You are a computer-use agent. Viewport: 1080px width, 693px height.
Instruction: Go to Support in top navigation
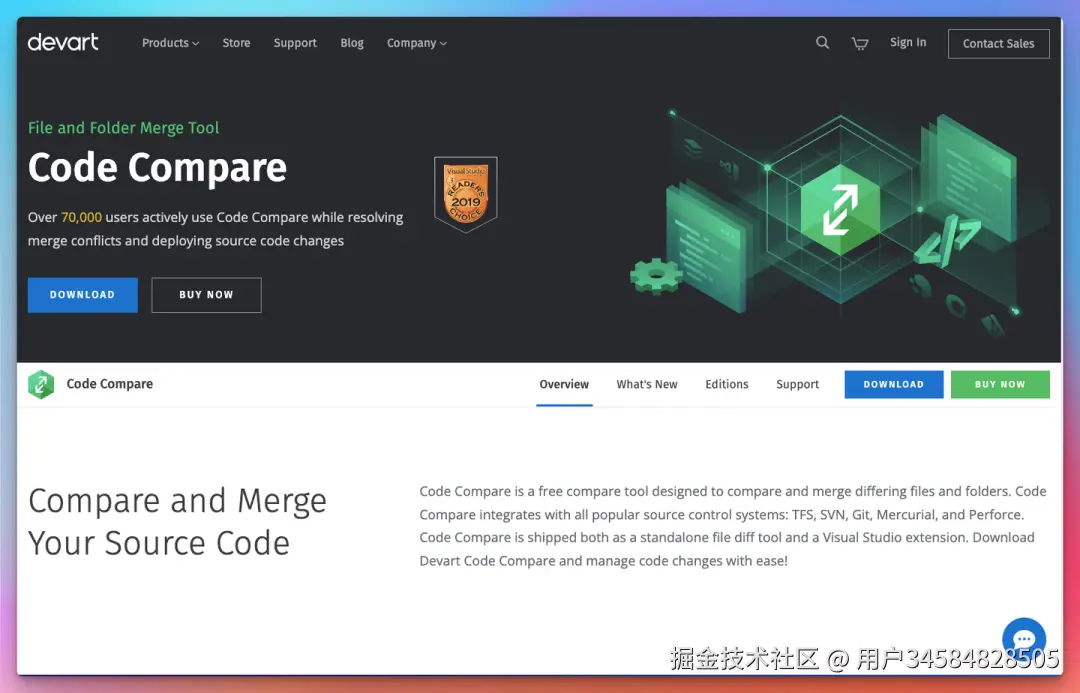[x=295, y=43]
